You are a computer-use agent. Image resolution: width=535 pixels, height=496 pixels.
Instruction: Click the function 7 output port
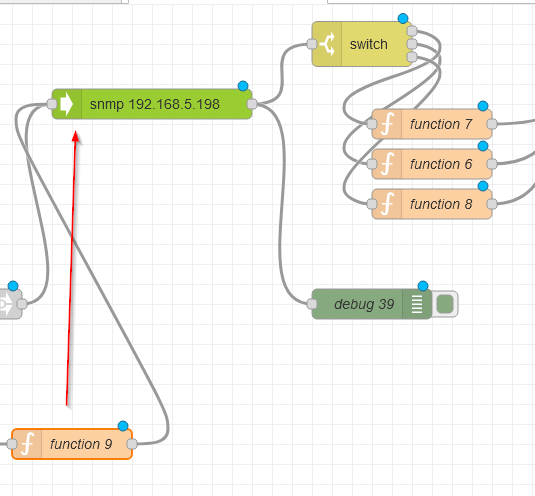pos(492,124)
